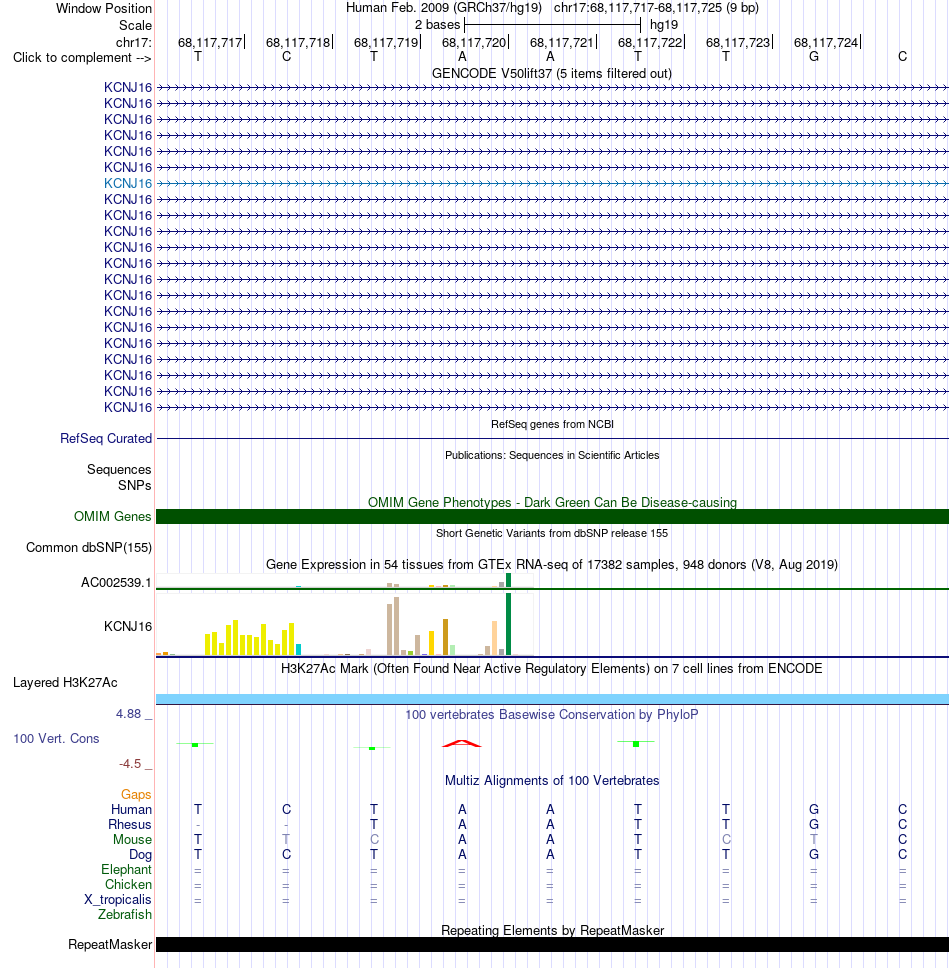Open the H3K27Ac Mark on 7 cell lines title
The width and height of the screenshot is (950, 968).
tap(552, 669)
